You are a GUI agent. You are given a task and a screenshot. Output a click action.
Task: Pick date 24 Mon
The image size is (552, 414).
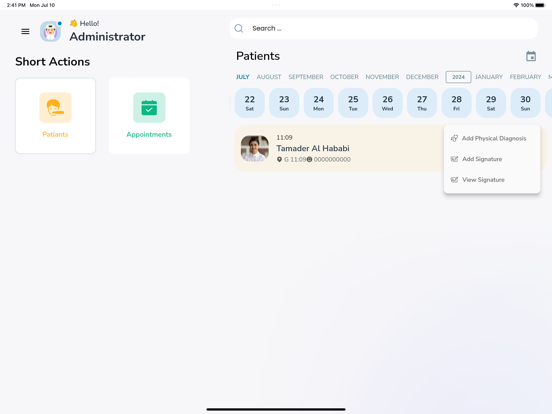pyautogui.click(x=319, y=103)
